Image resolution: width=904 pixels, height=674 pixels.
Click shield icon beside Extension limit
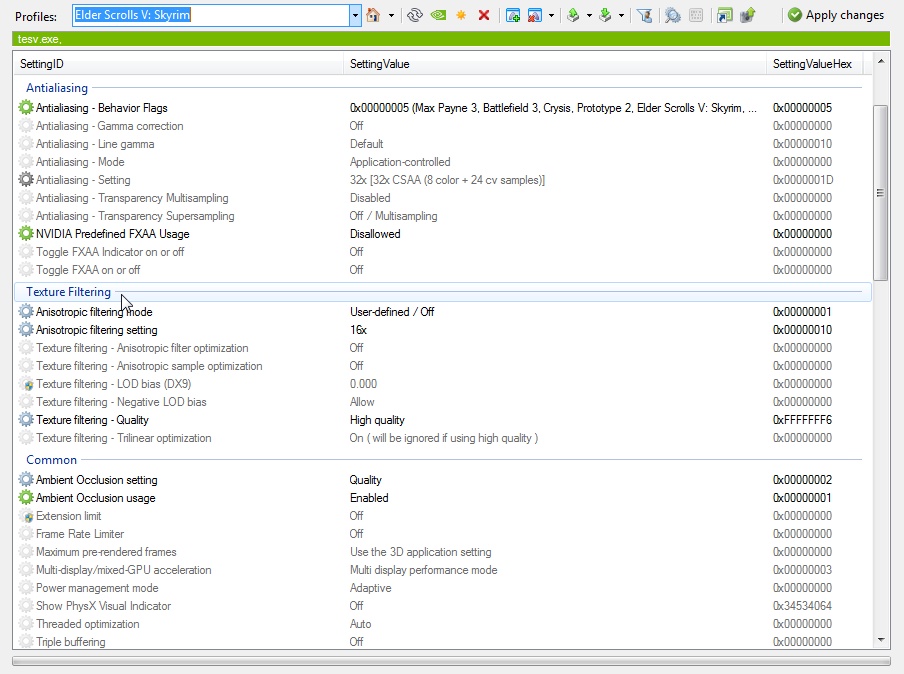29,517
